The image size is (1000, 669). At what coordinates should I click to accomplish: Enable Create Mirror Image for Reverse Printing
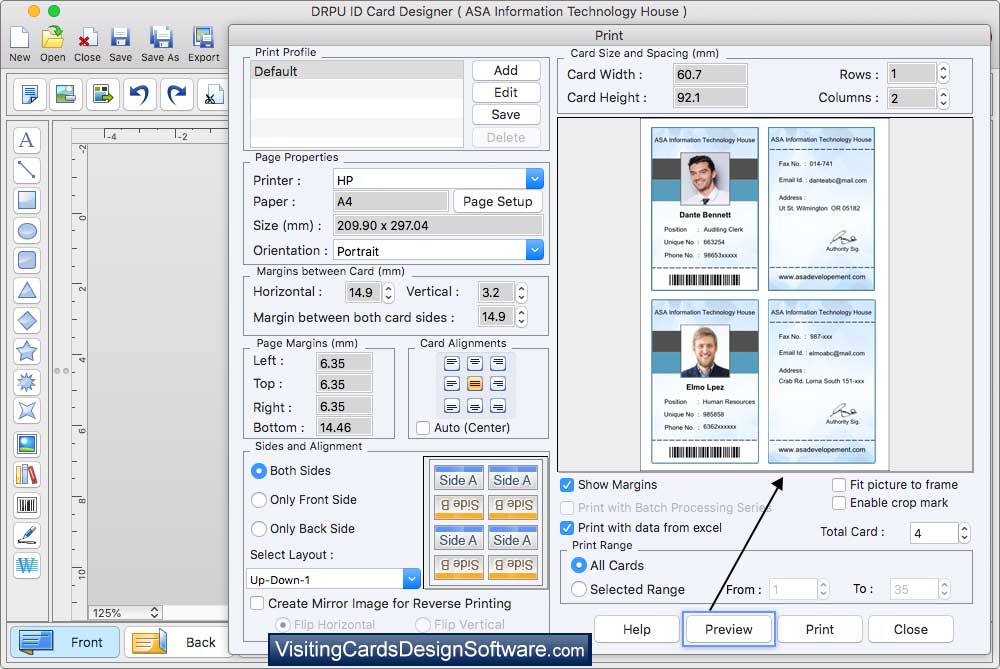pos(257,603)
